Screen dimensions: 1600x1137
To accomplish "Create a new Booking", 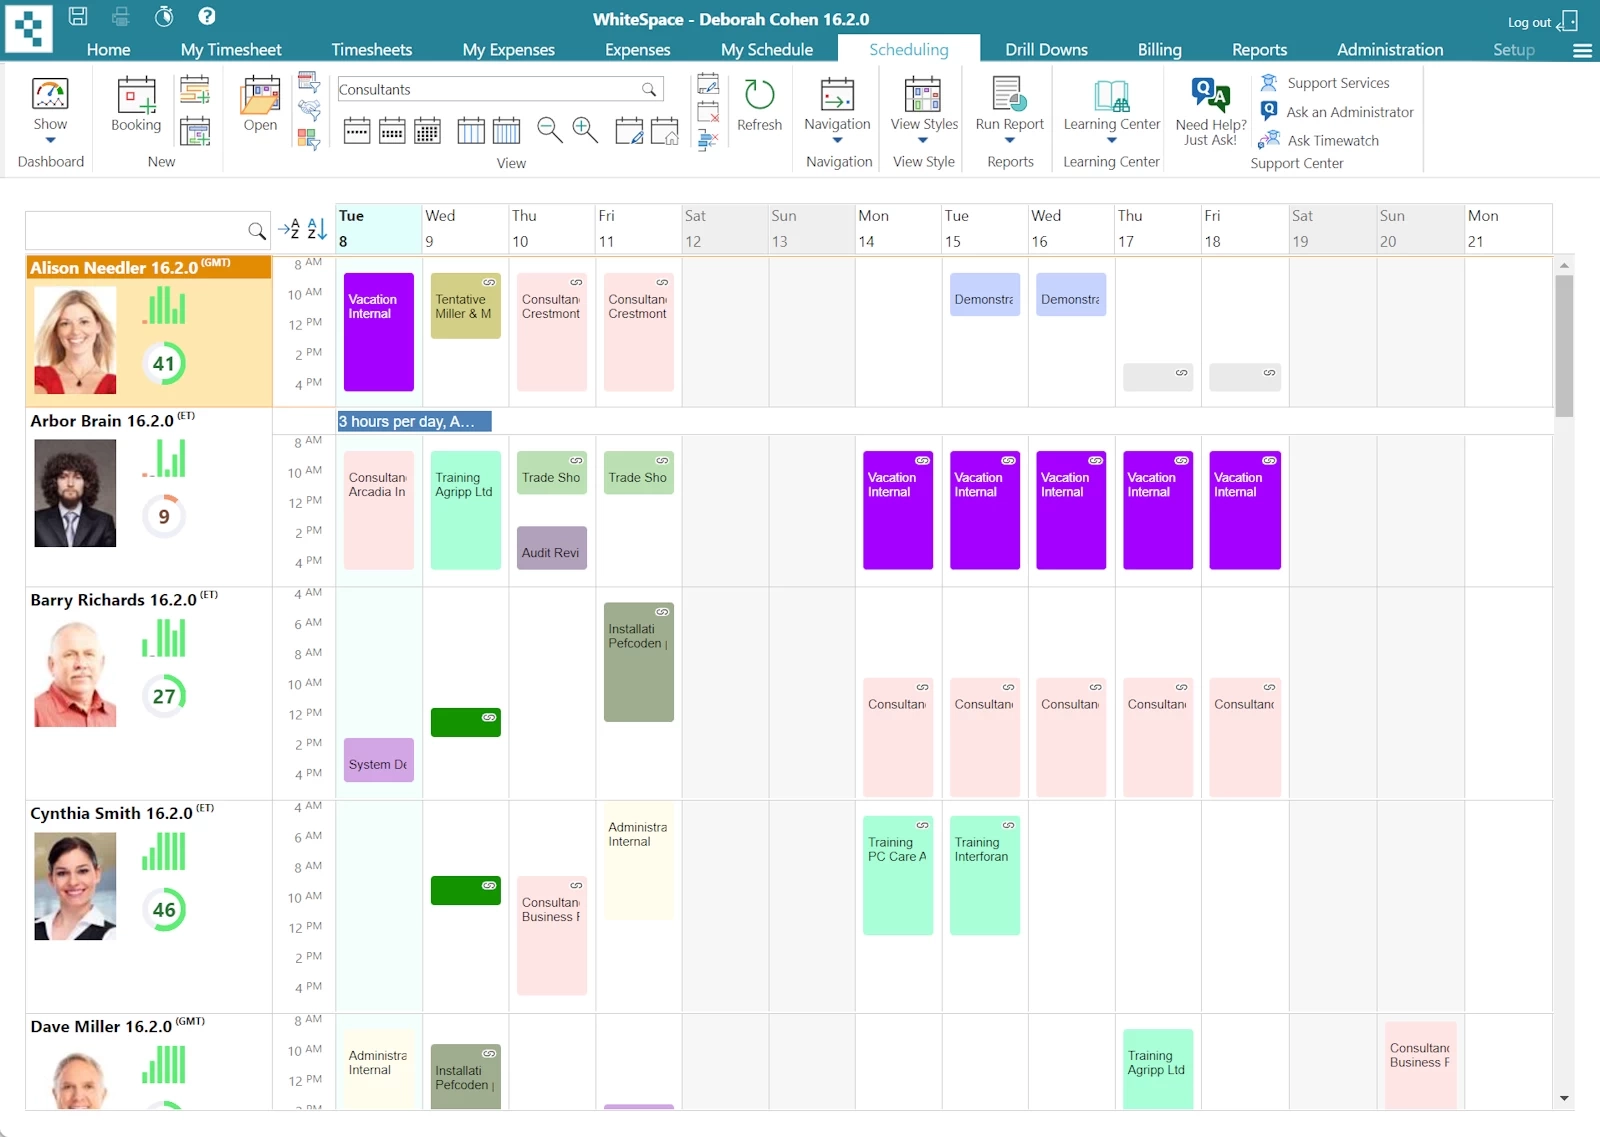I will pos(136,105).
